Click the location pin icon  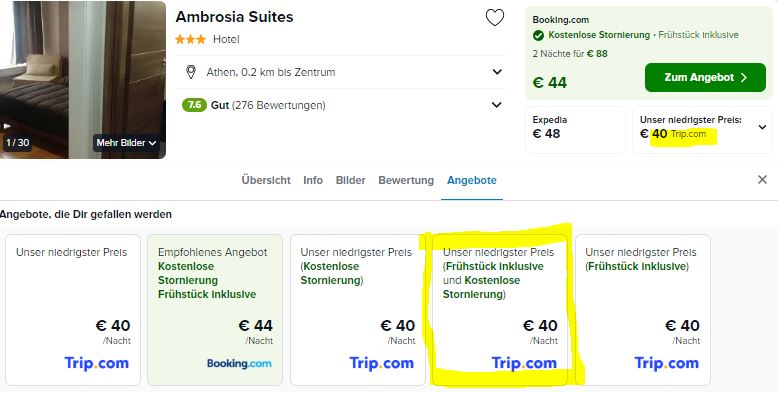191,72
